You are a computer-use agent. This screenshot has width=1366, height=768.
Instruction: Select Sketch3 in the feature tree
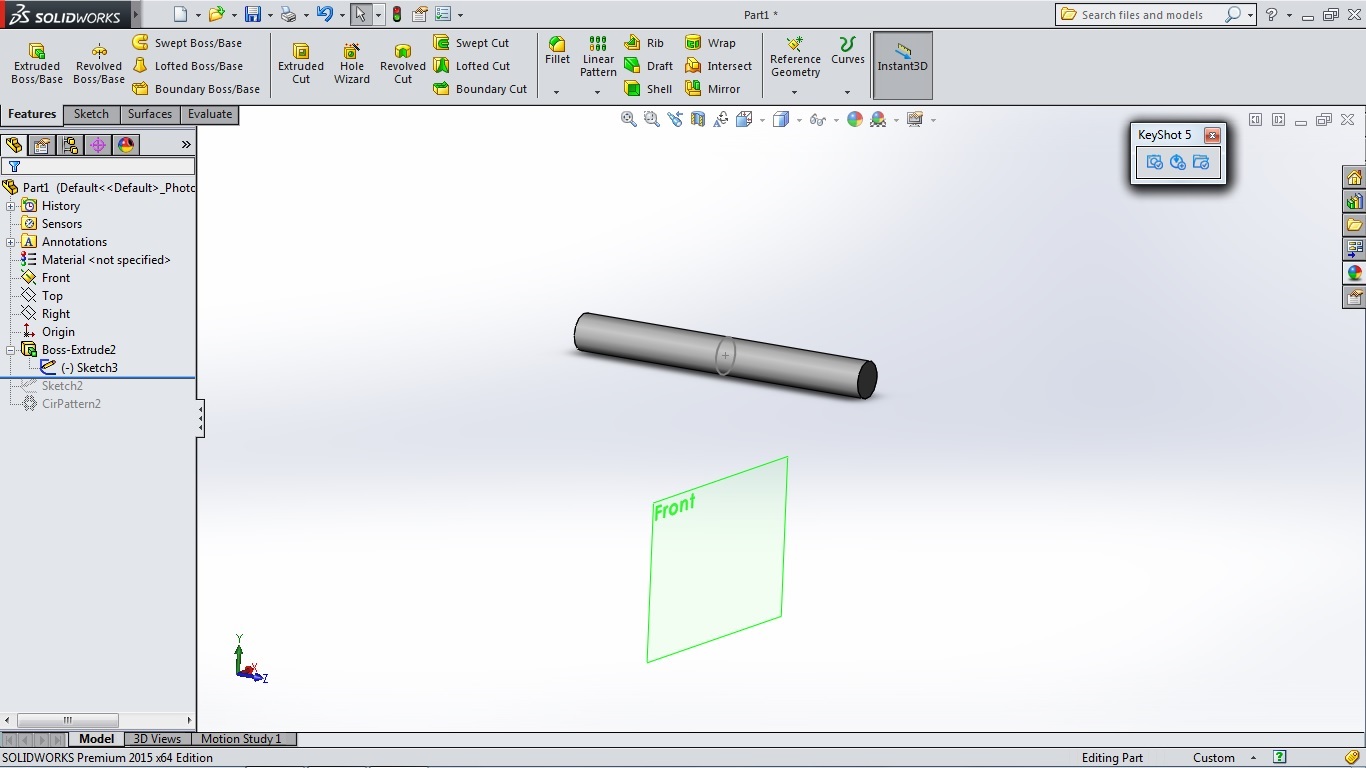pyautogui.click(x=80, y=368)
